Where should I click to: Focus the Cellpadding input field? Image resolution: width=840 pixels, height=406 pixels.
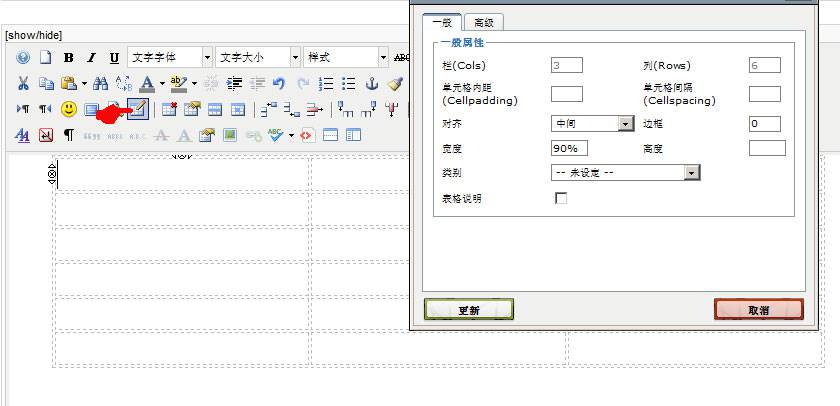click(567, 94)
